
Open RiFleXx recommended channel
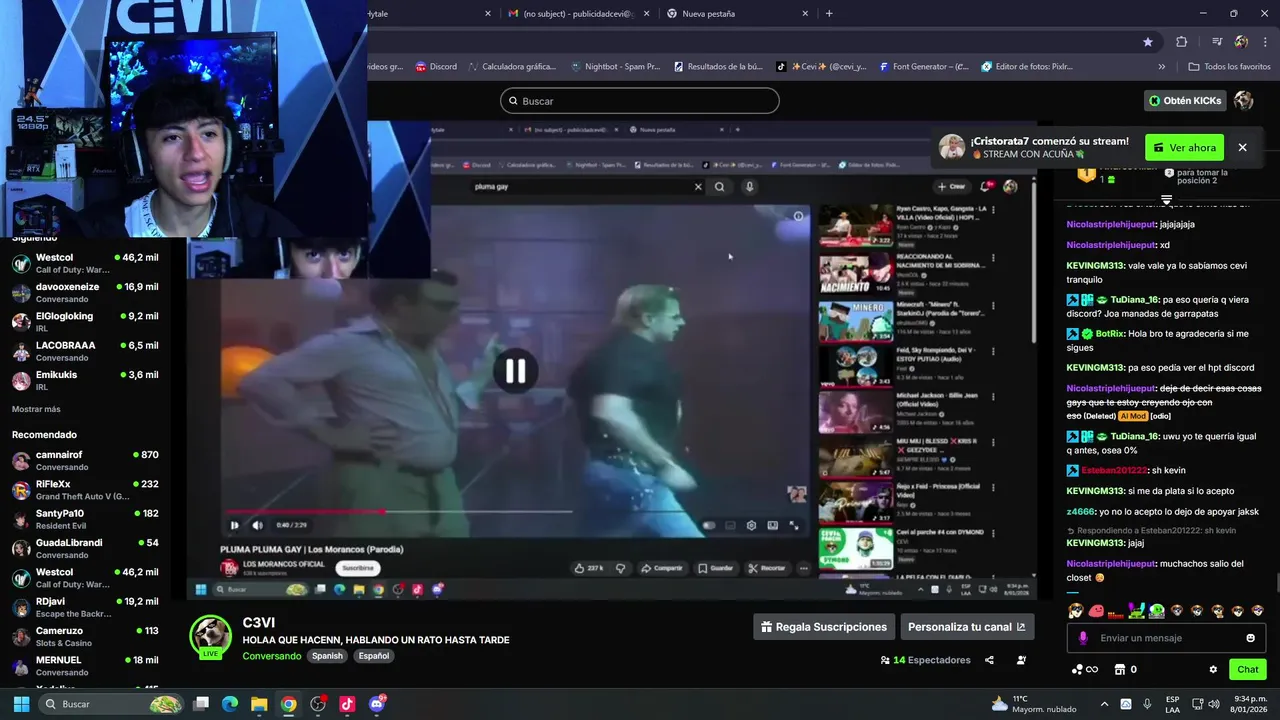point(85,489)
